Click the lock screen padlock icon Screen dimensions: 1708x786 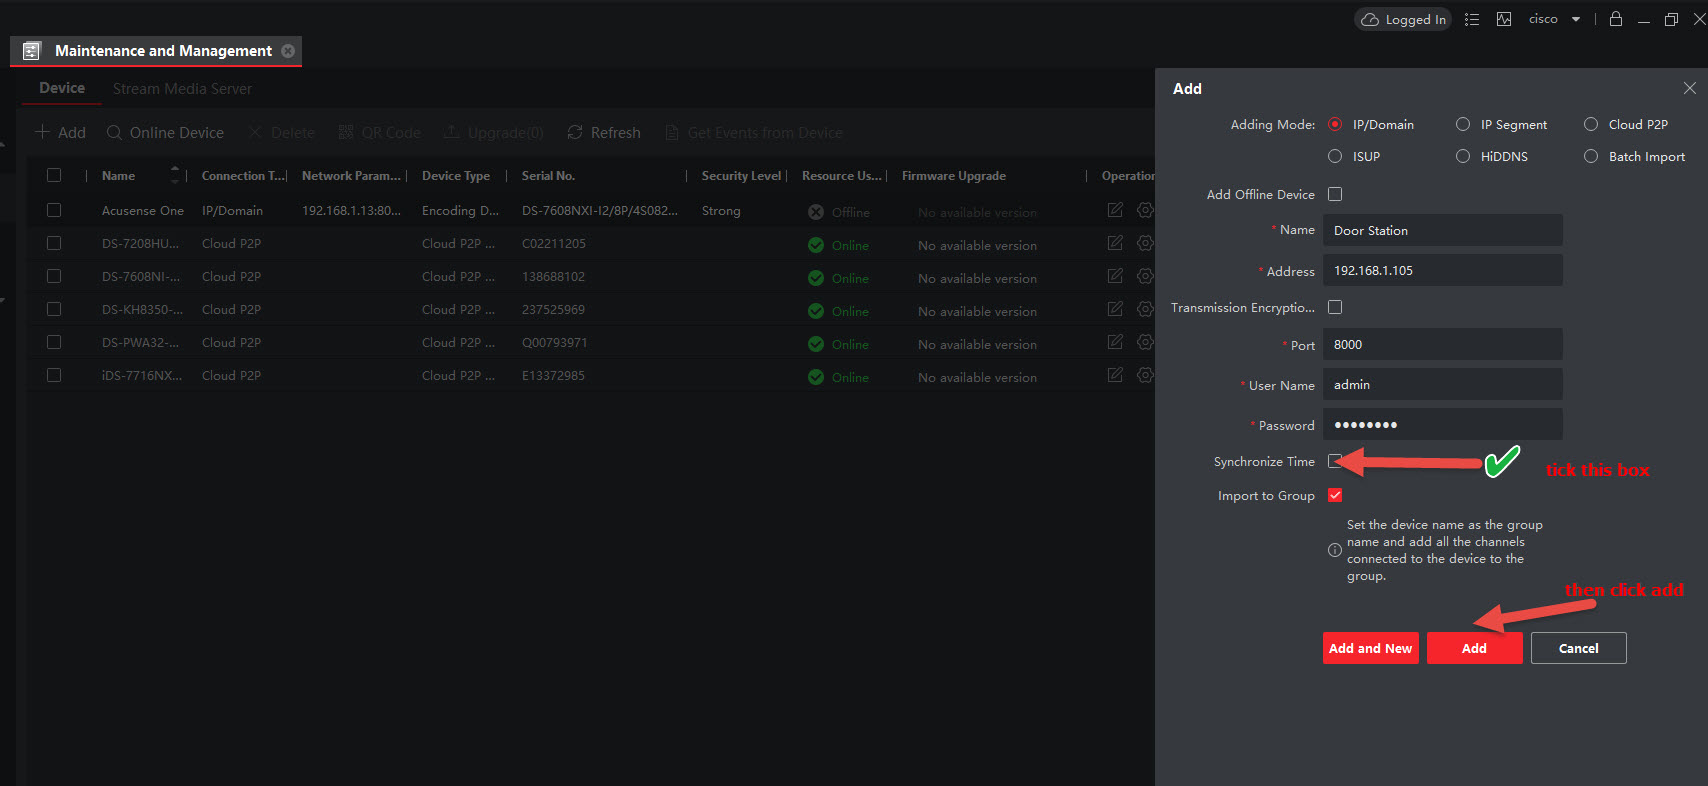[1615, 19]
